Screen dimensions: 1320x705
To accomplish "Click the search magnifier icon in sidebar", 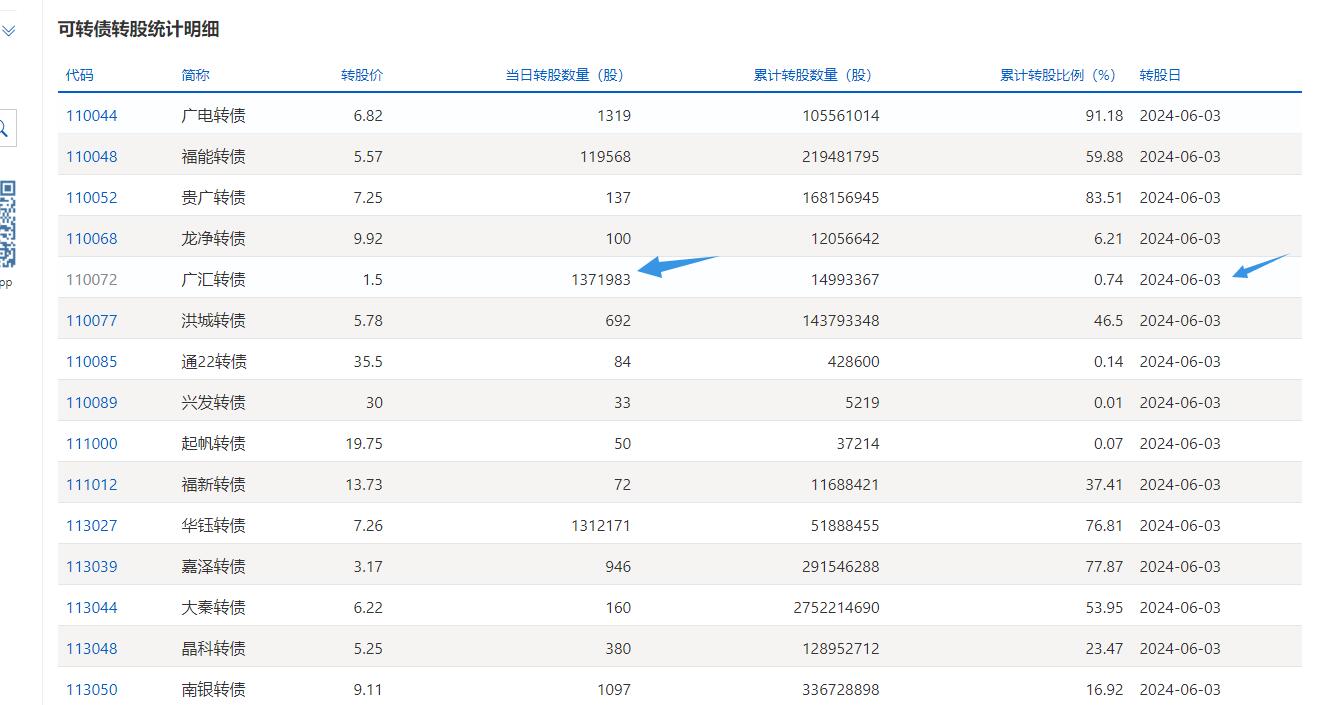I will (4, 128).
